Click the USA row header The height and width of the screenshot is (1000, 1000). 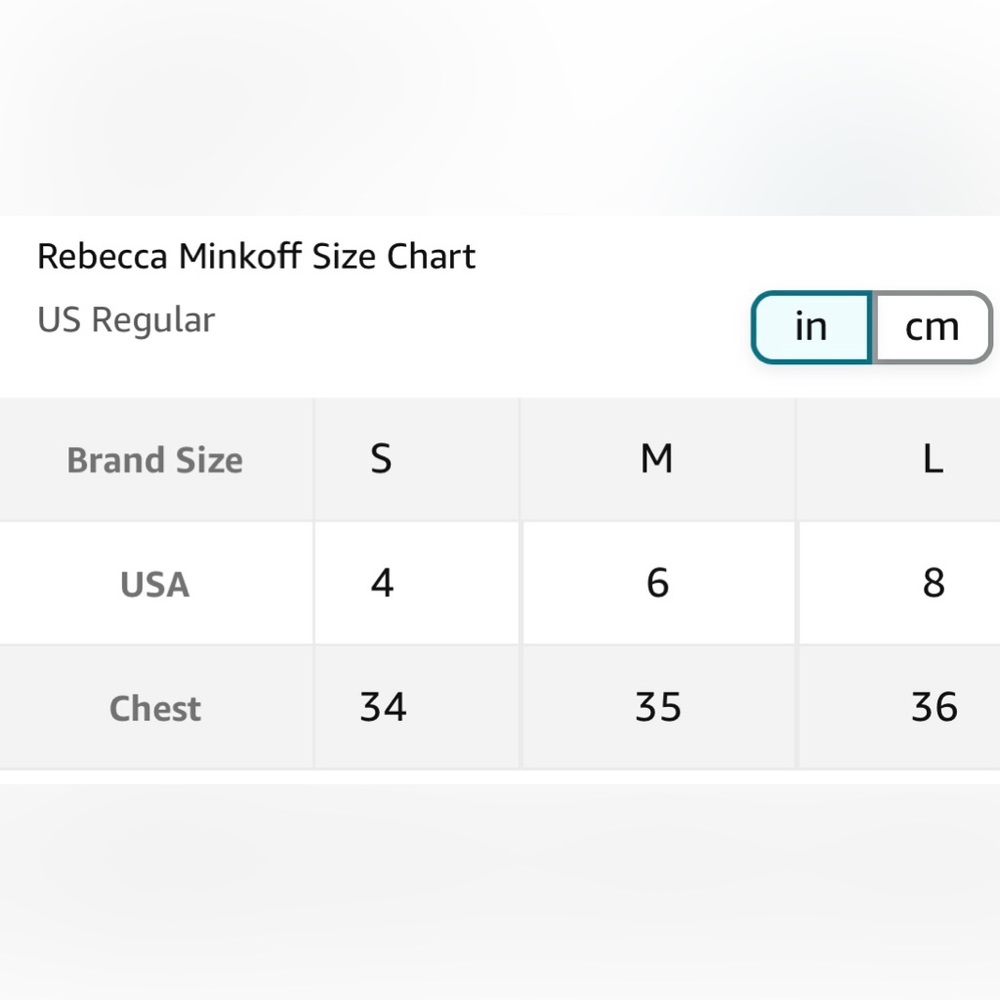coord(155,584)
